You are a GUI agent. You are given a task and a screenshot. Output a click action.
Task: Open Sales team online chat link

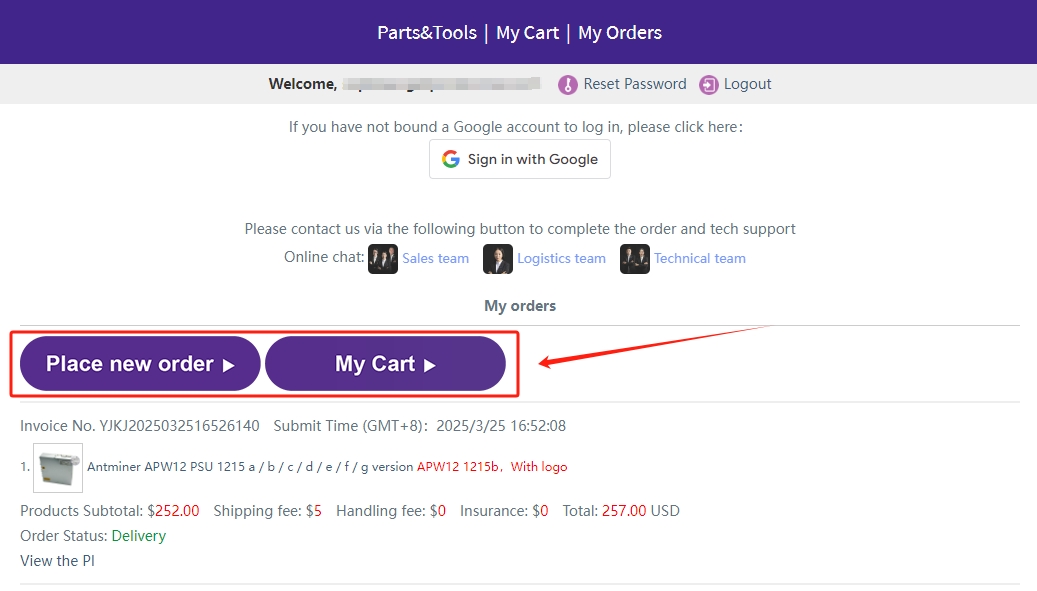(435, 258)
